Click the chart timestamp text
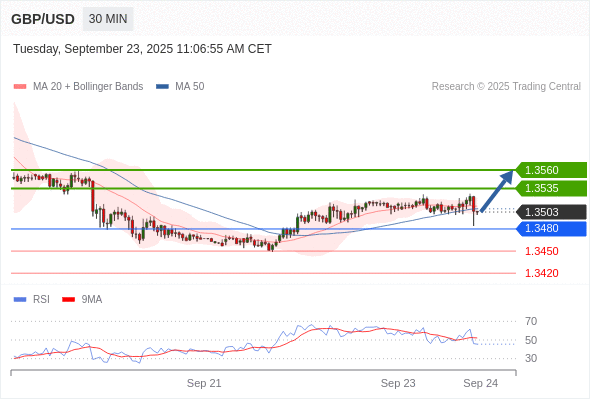The width and height of the screenshot is (590, 400). (x=142, y=49)
